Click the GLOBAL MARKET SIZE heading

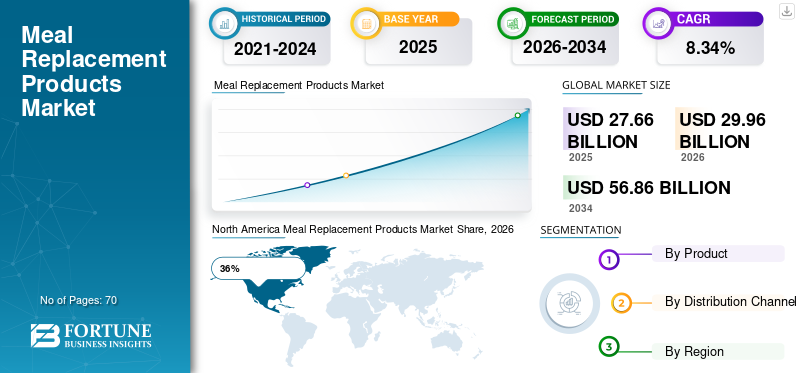616,85
